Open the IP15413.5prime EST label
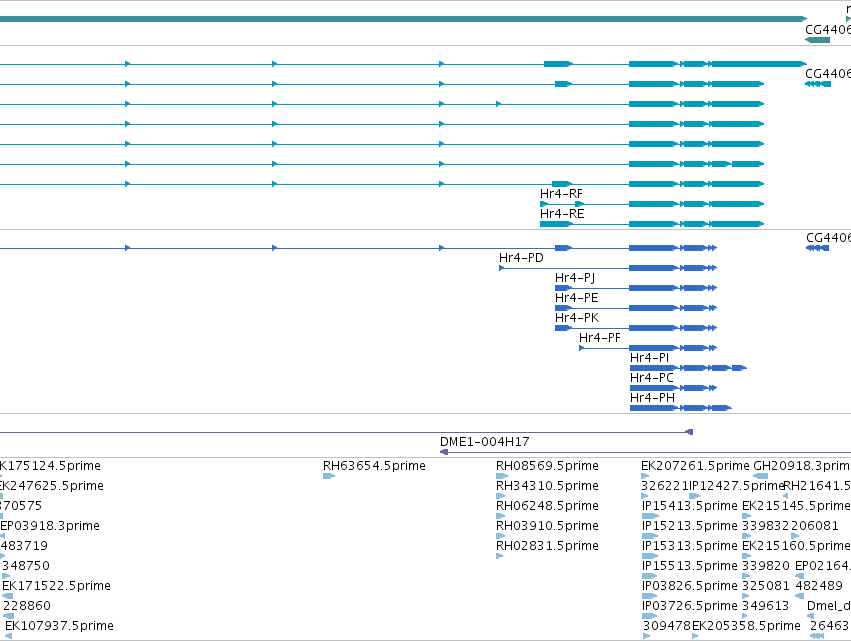The width and height of the screenshot is (851, 641). pyautogui.click(x=689, y=506)
